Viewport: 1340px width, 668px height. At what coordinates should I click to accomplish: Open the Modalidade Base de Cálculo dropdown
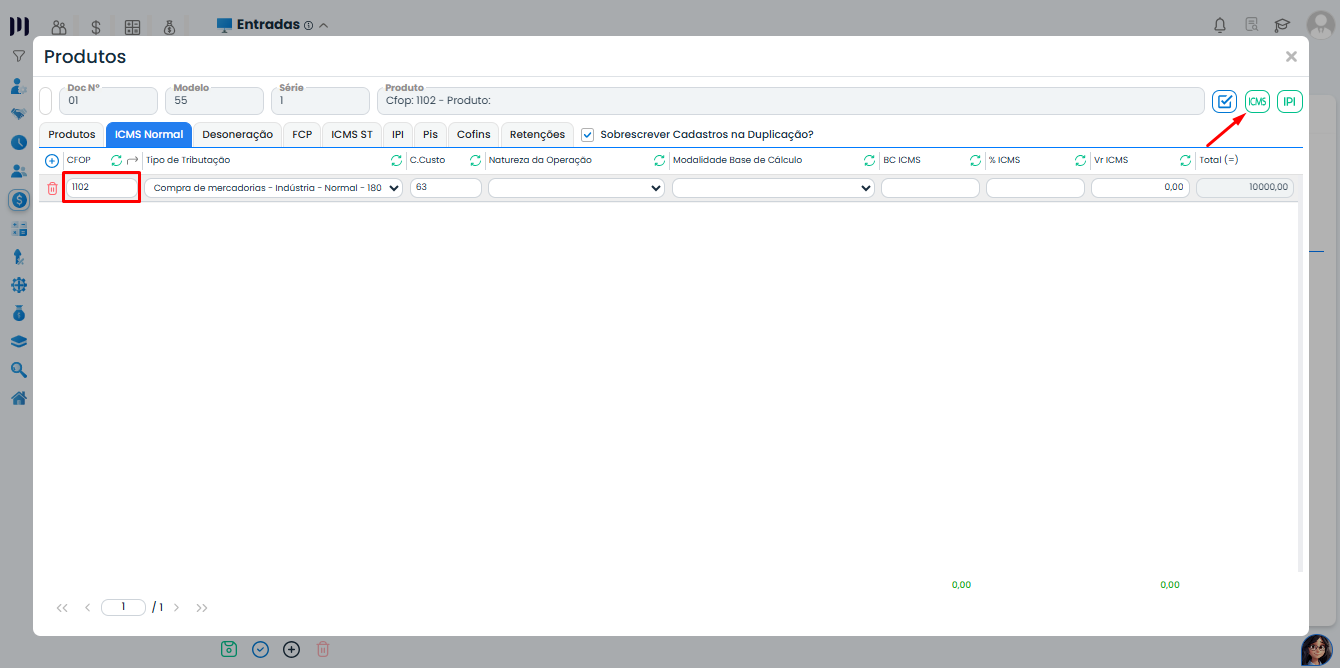[773, 188]
